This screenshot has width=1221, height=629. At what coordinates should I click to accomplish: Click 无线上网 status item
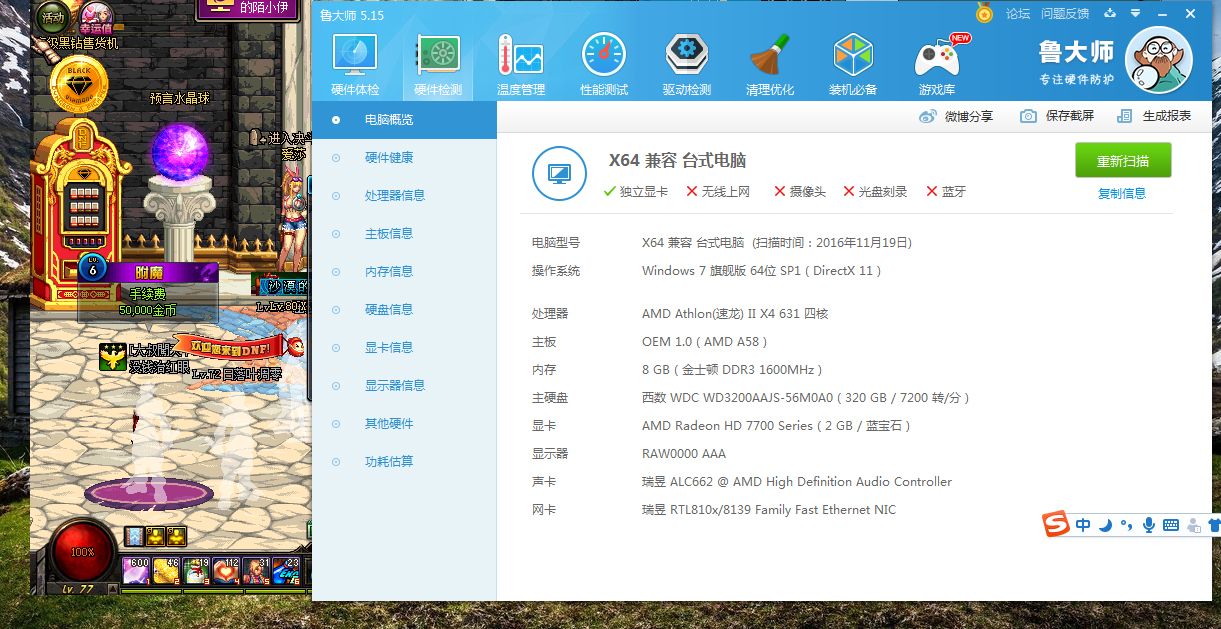click(x=718, y=191)
